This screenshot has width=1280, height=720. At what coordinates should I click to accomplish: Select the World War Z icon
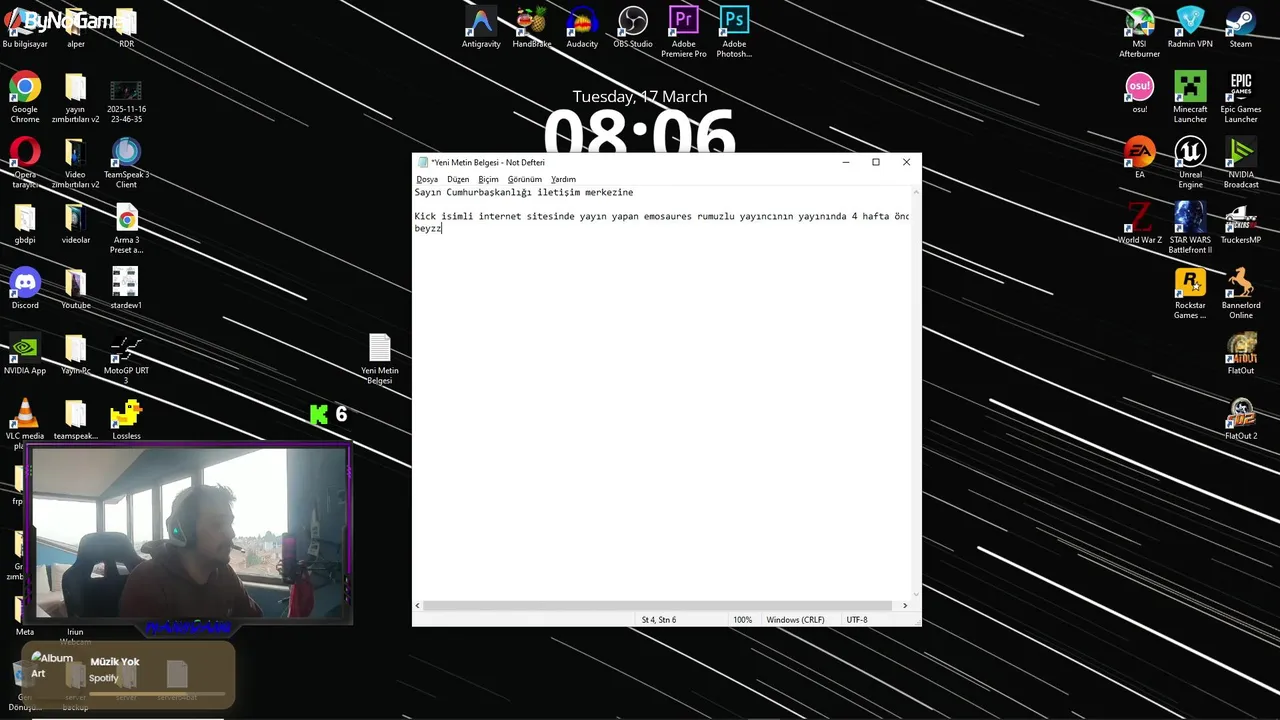(x=1140, y=222)
